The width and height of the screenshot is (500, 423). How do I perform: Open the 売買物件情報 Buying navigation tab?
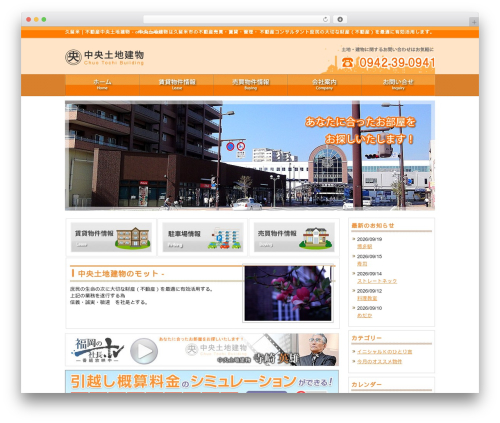[250, 85]
